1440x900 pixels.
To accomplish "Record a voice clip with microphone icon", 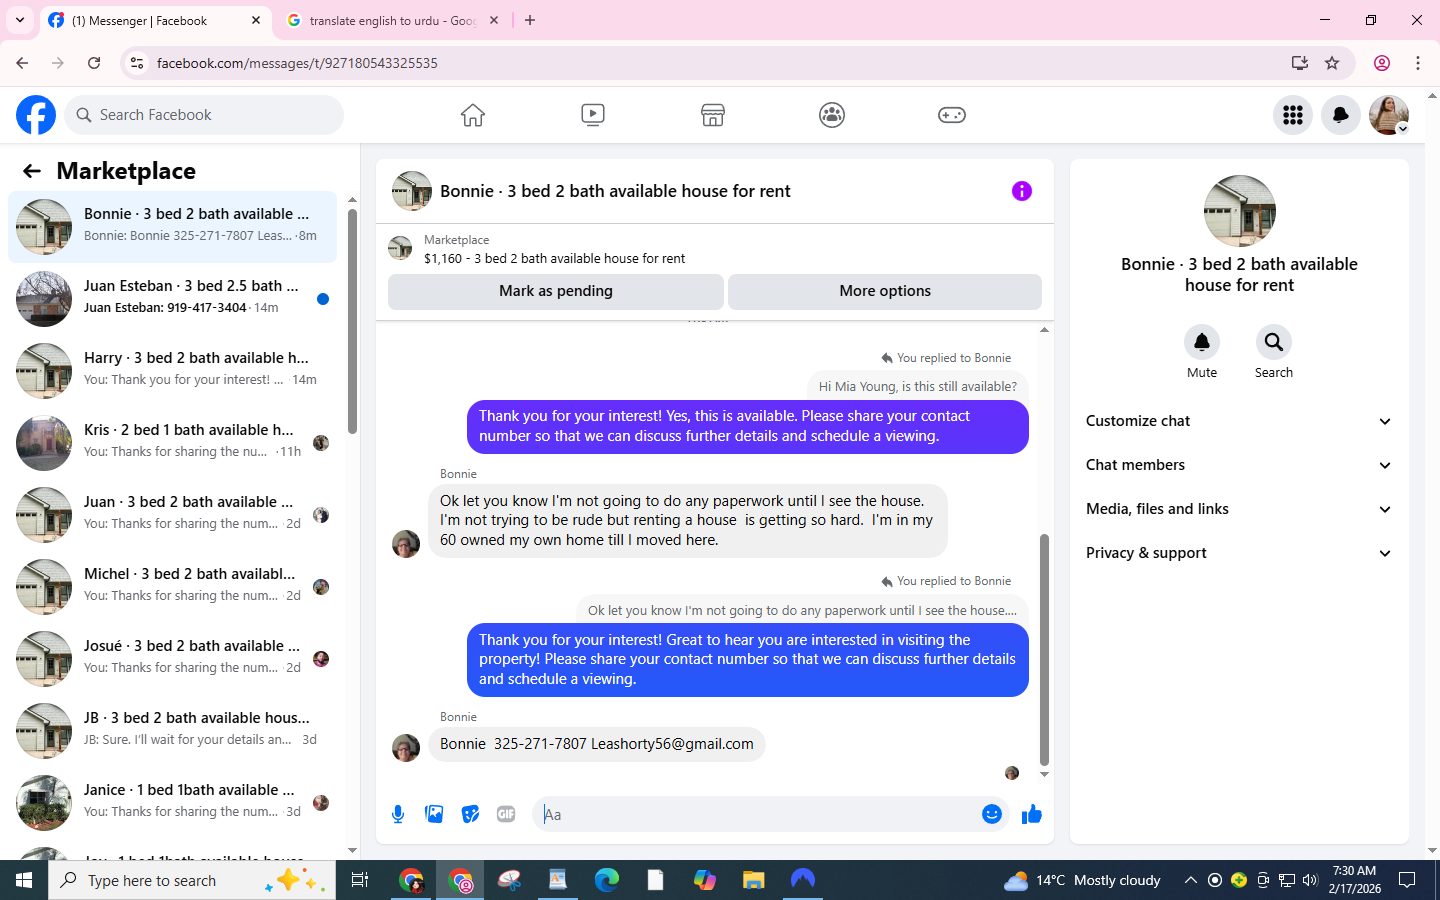I will 398,814.
